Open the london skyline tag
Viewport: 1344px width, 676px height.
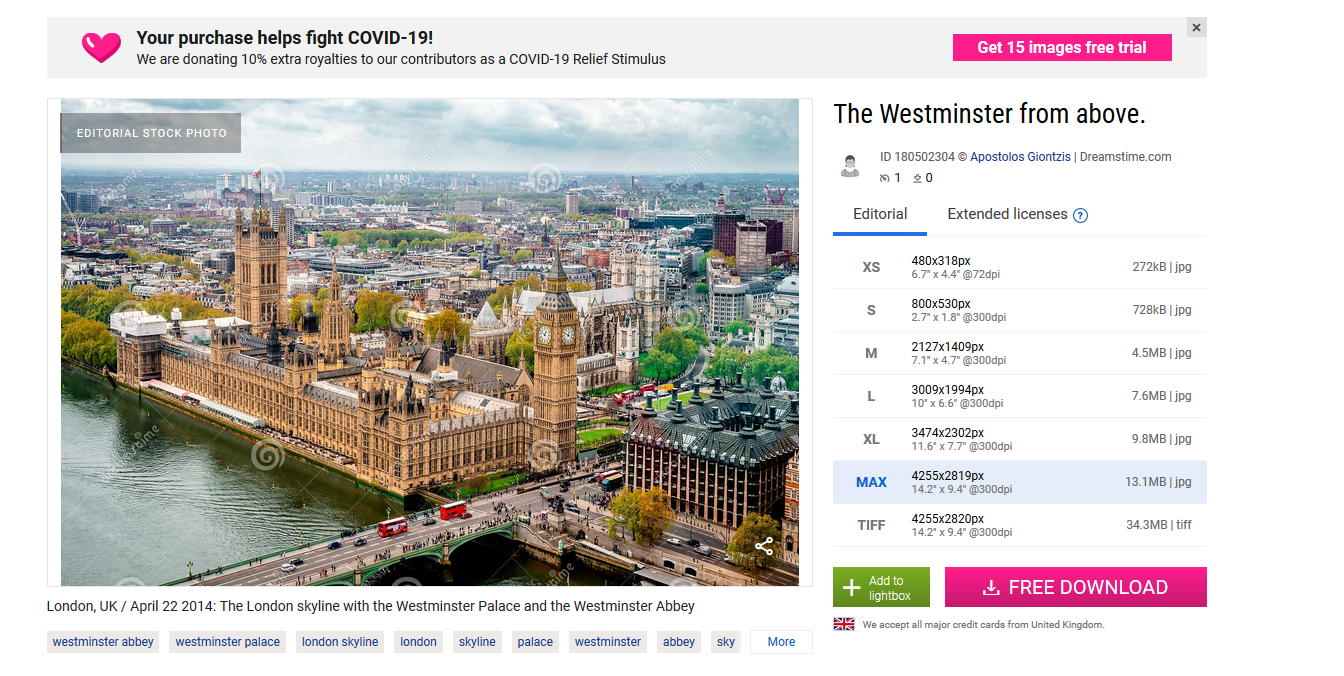tap(340, 642)
